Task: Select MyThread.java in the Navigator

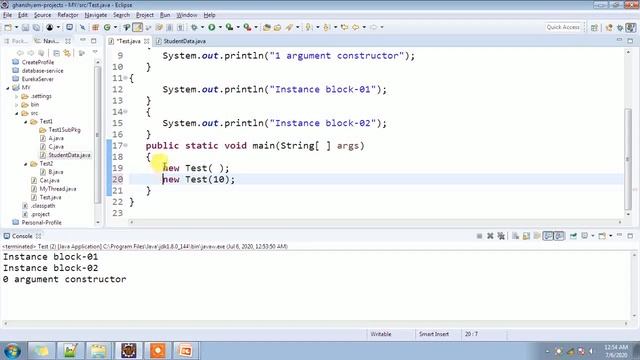Action: [58, 189]
